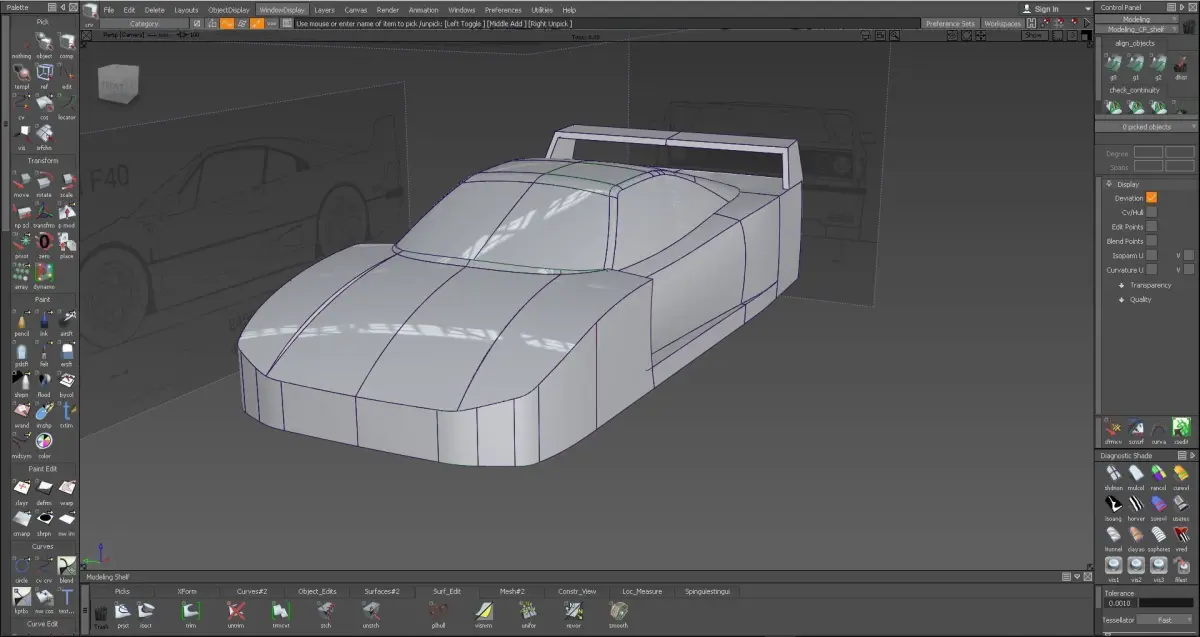Click the Spans input field

(x=1148, y=167)
